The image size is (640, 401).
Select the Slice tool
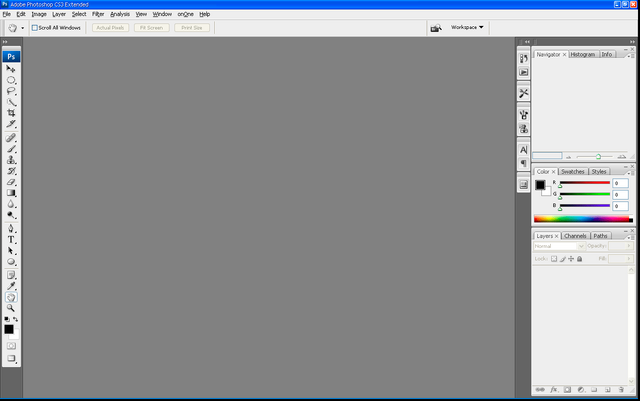[x=11, y=124]
